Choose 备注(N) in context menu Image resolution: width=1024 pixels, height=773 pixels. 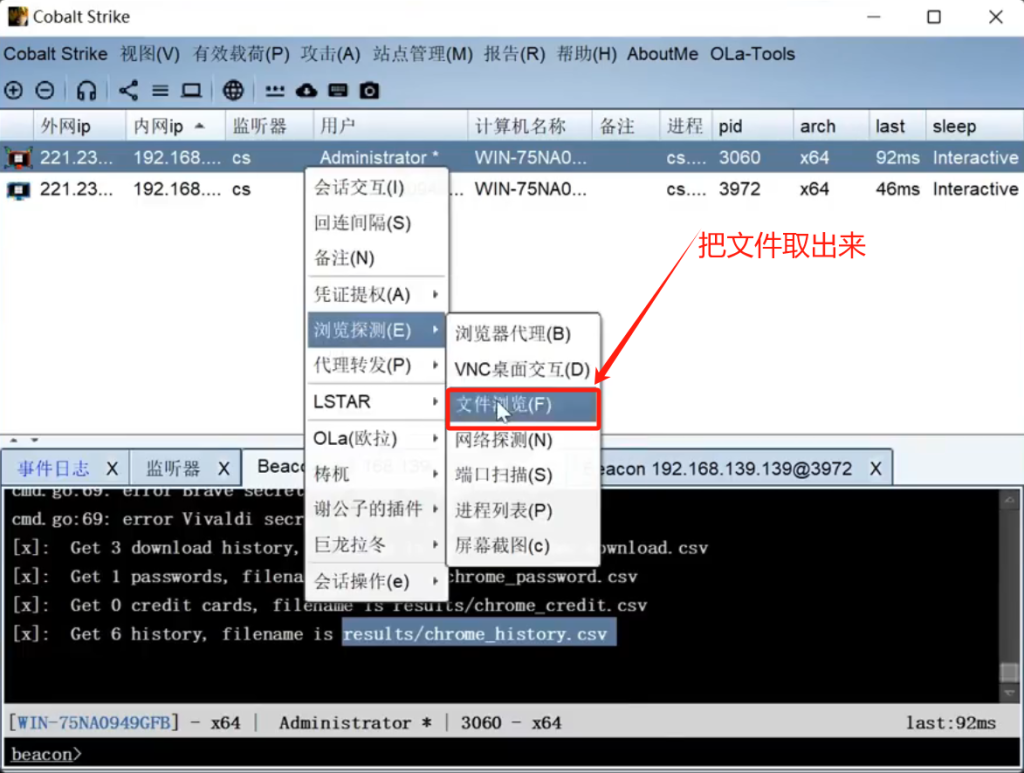pos(377,258)
